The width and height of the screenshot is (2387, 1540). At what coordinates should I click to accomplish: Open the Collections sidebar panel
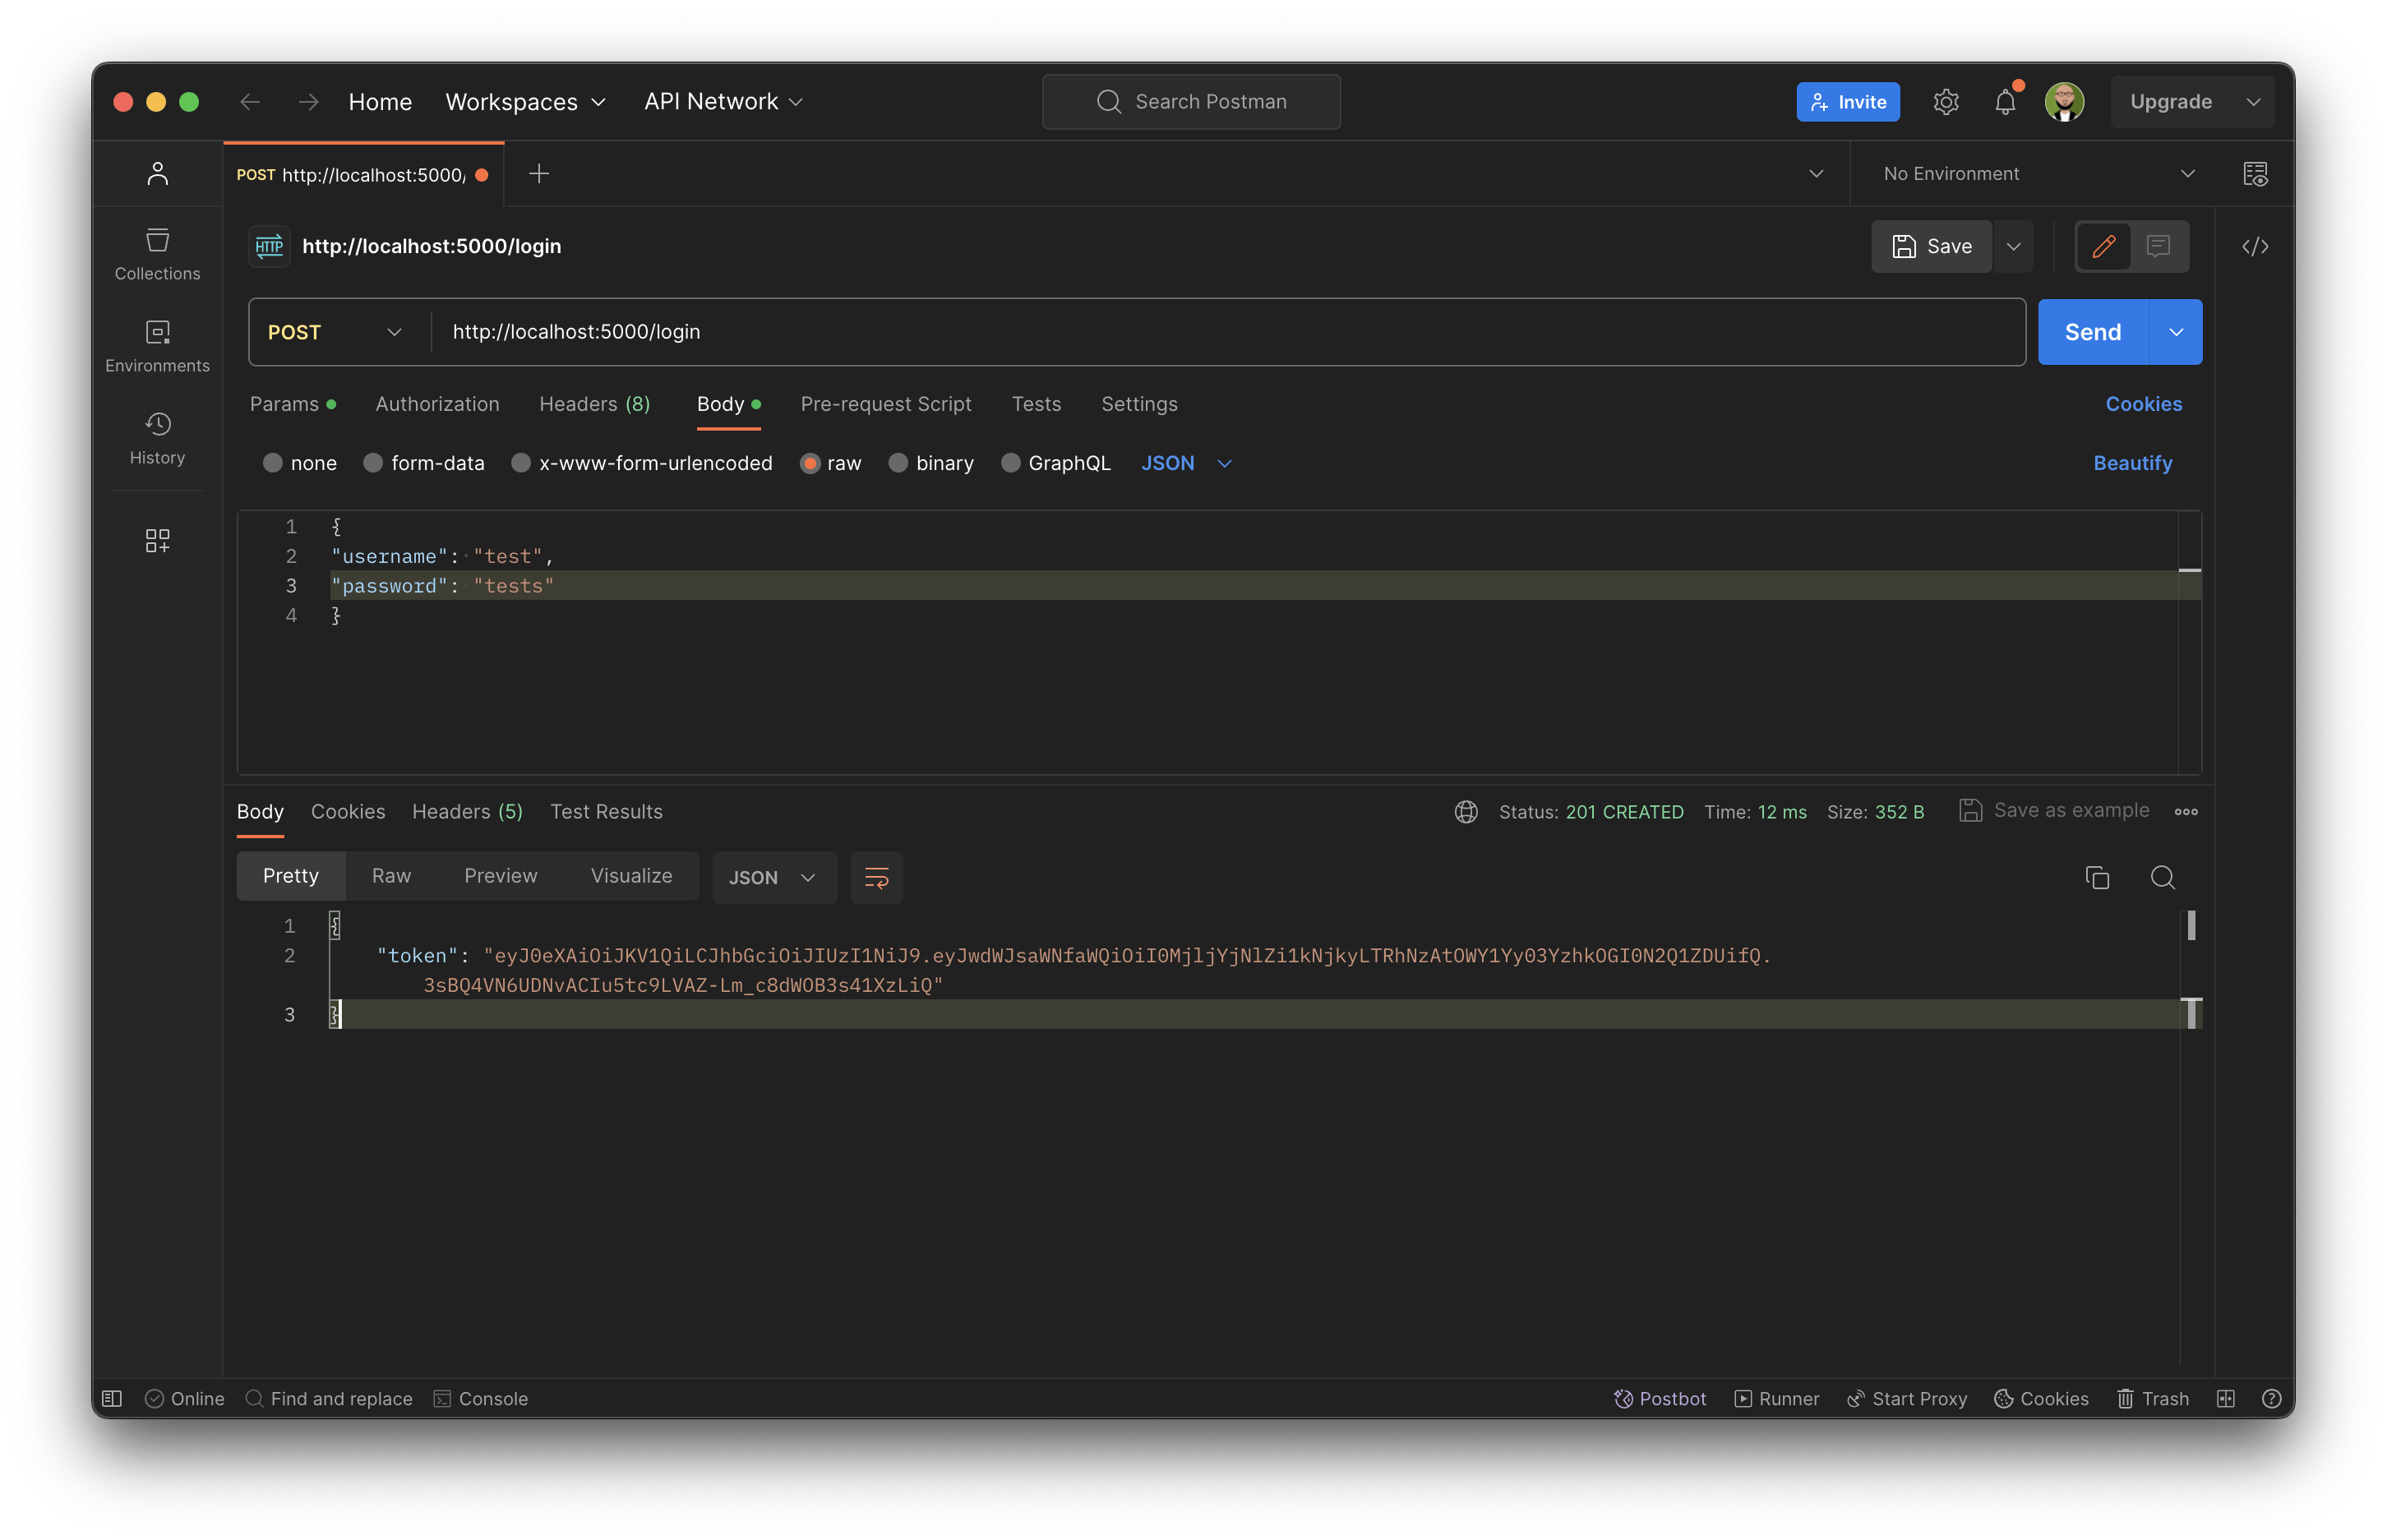click(157, 253)
